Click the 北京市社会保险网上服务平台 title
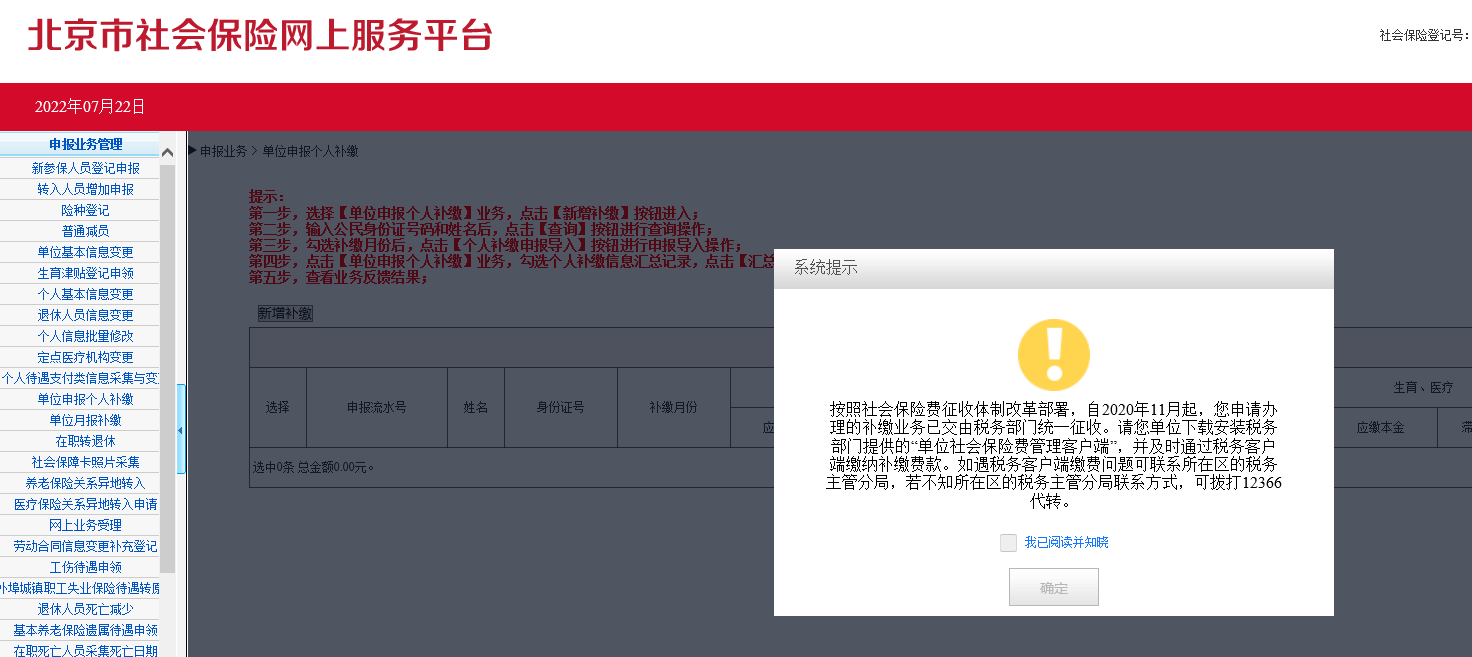This screenshot has height=657, width=1472. 261,35
